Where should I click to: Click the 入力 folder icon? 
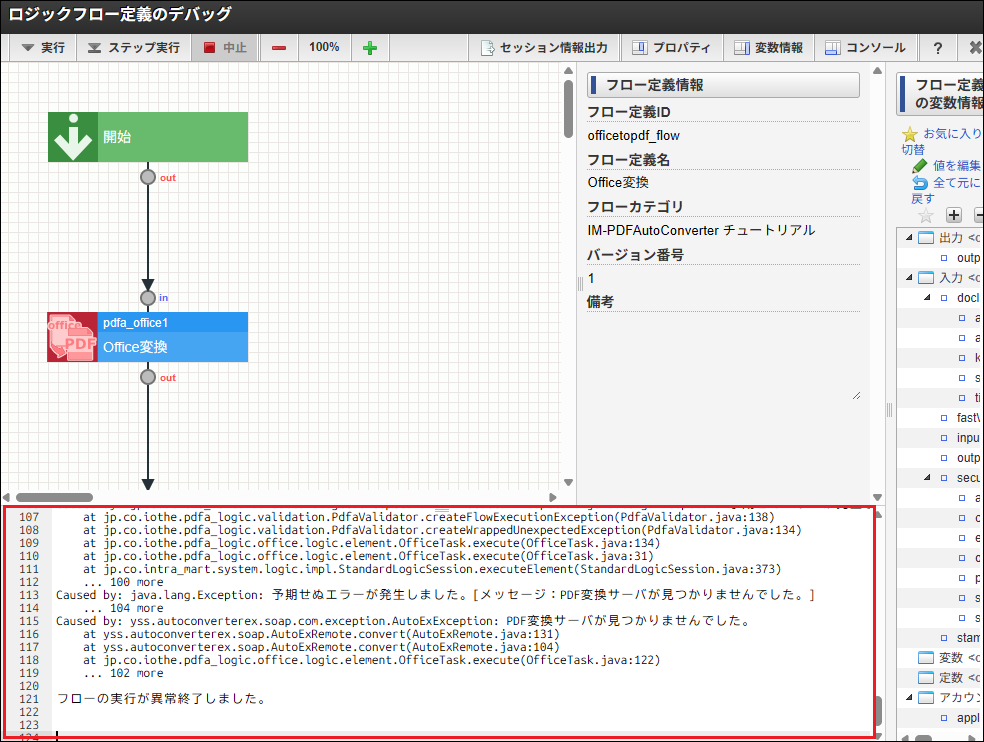[926, 277]
